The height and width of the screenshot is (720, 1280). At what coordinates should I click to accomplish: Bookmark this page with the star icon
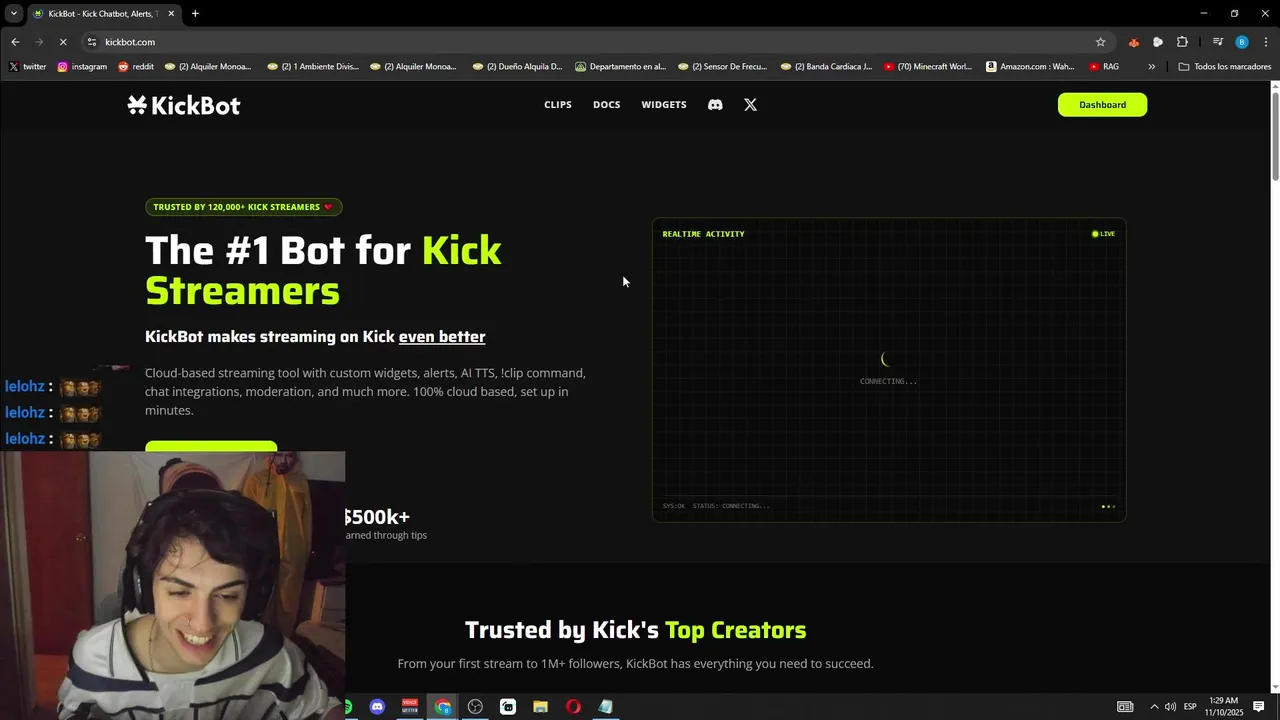pyautogui.click(x=1100, y=42)
